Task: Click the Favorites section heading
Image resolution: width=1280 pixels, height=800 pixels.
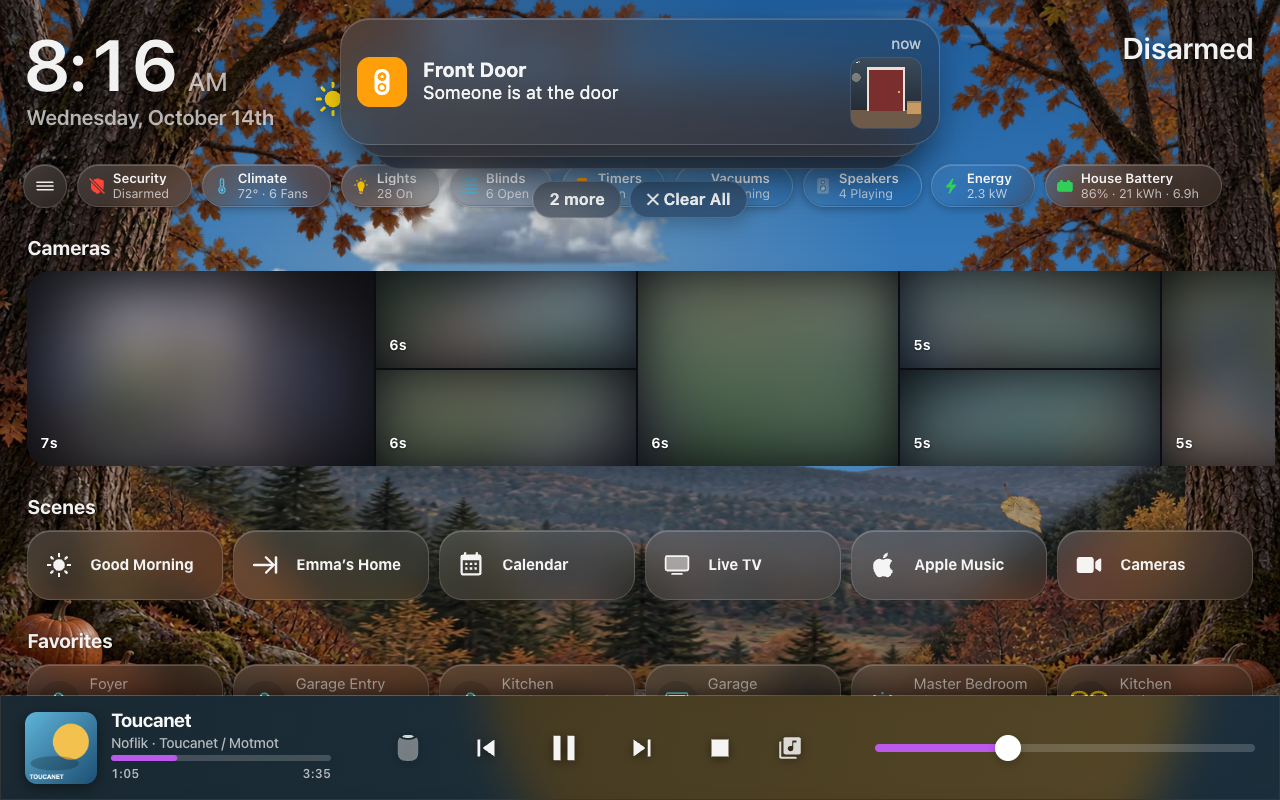Action: click(70, 641)
